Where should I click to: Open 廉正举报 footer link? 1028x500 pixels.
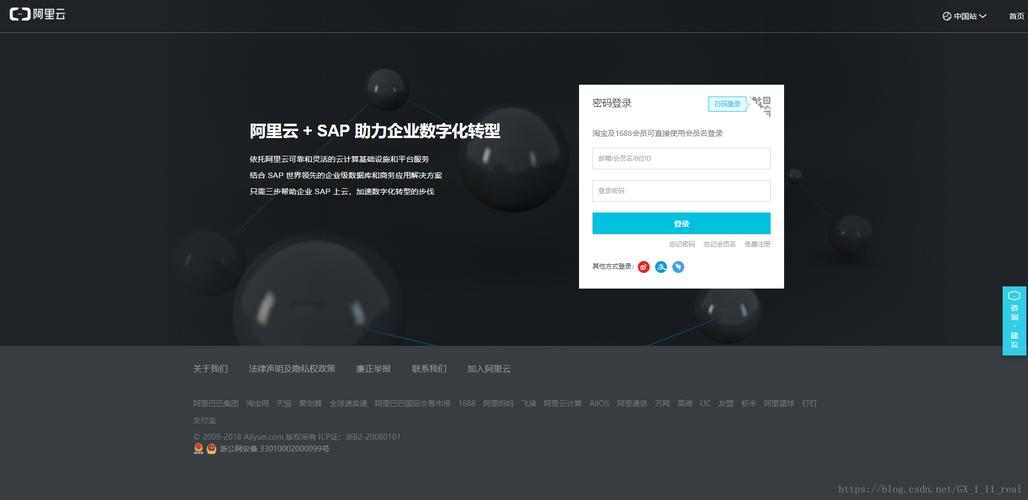click(374, 369)
